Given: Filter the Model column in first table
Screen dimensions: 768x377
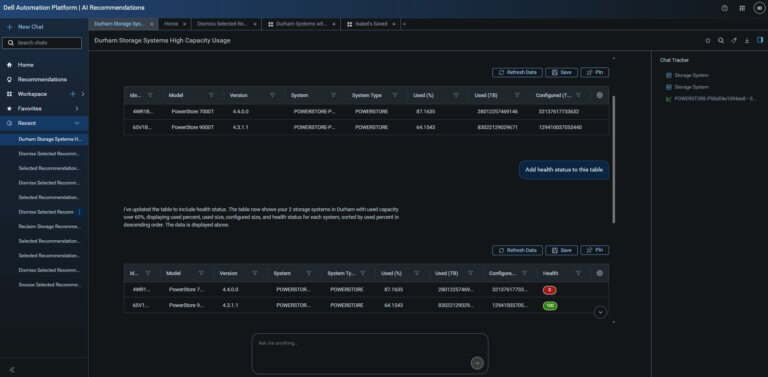Looking at the screenshot, I should 211,95.
